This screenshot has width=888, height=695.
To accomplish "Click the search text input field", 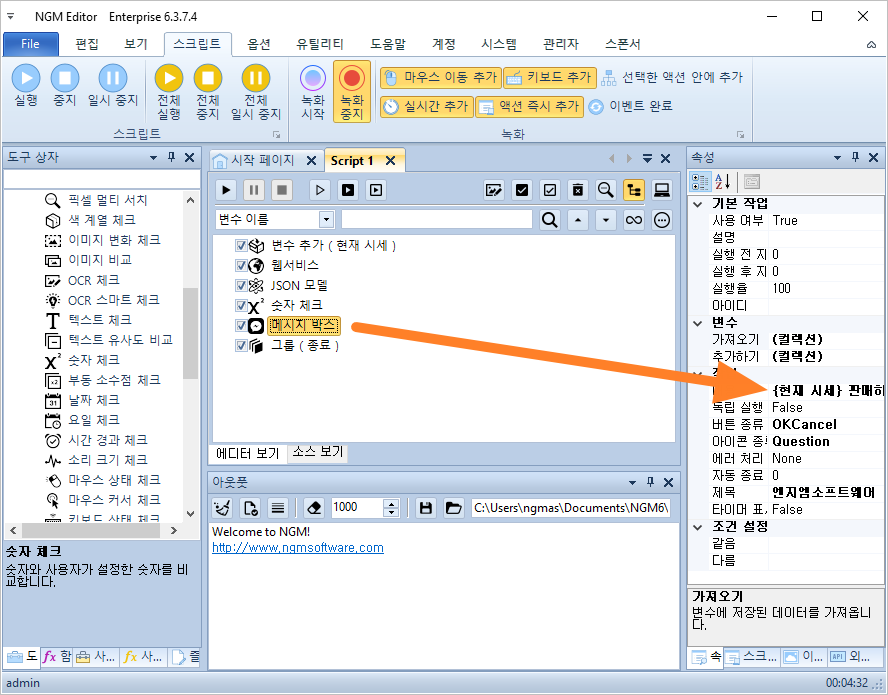I will point(437,220).
